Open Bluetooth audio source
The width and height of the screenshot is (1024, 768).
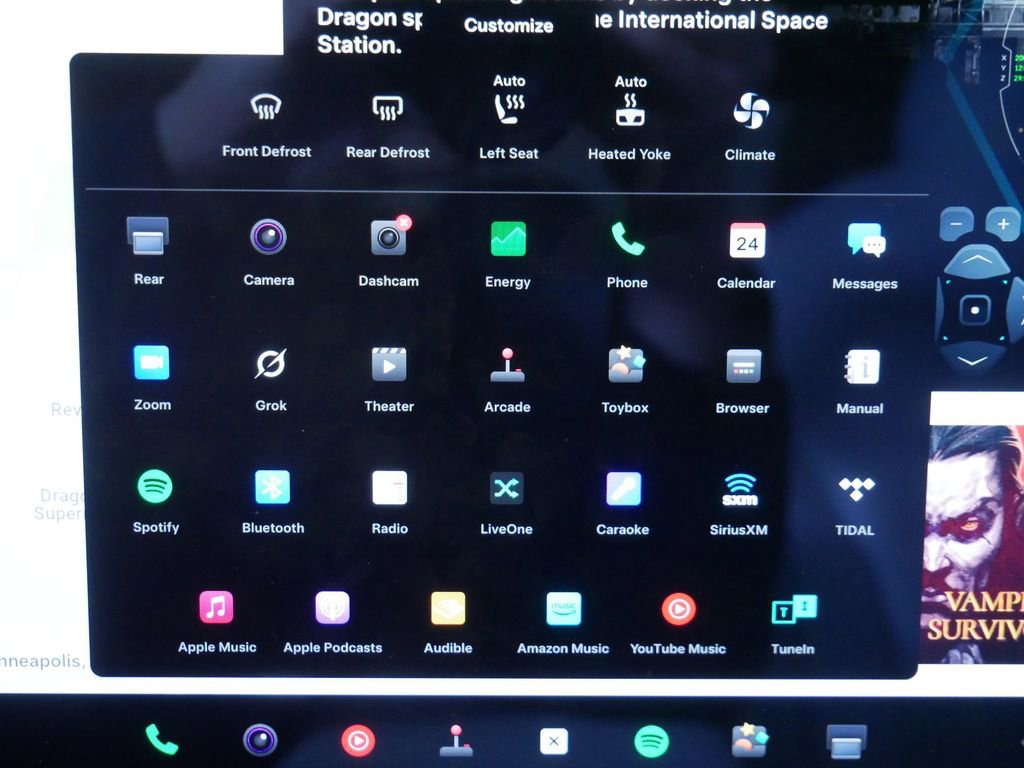tap(273, 502)
